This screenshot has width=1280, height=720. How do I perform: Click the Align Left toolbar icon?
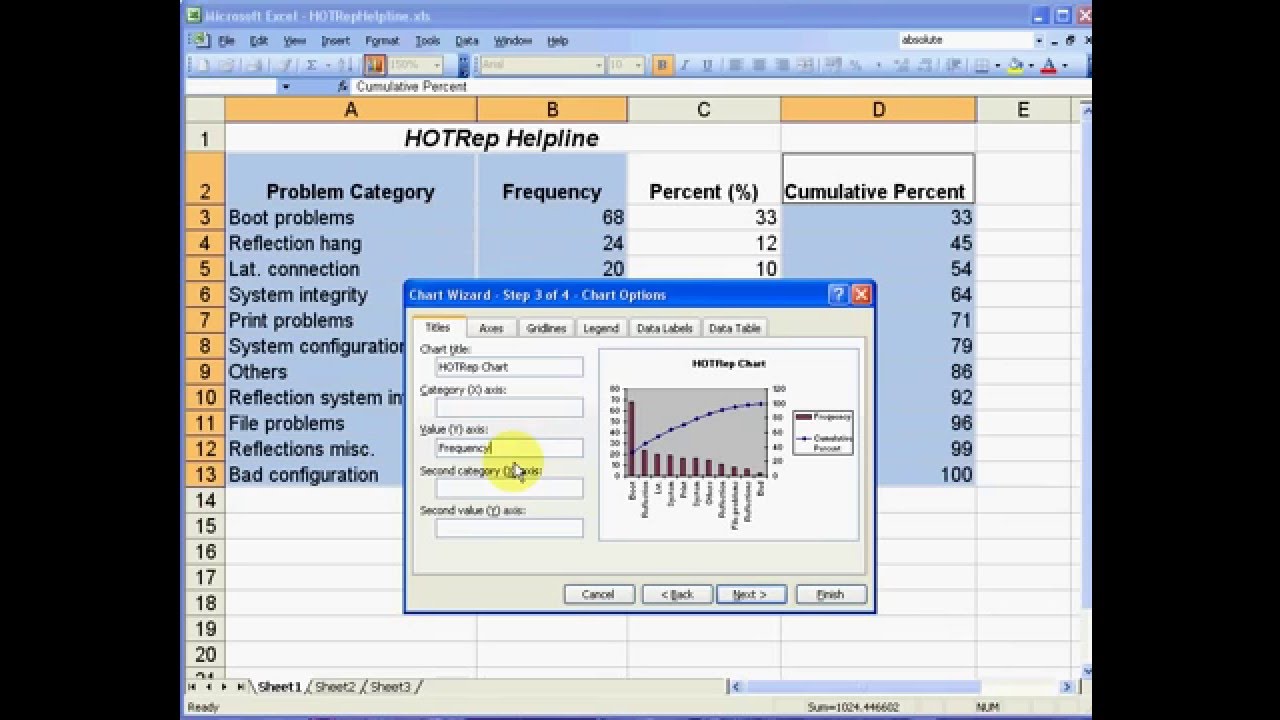click(736, 65)
